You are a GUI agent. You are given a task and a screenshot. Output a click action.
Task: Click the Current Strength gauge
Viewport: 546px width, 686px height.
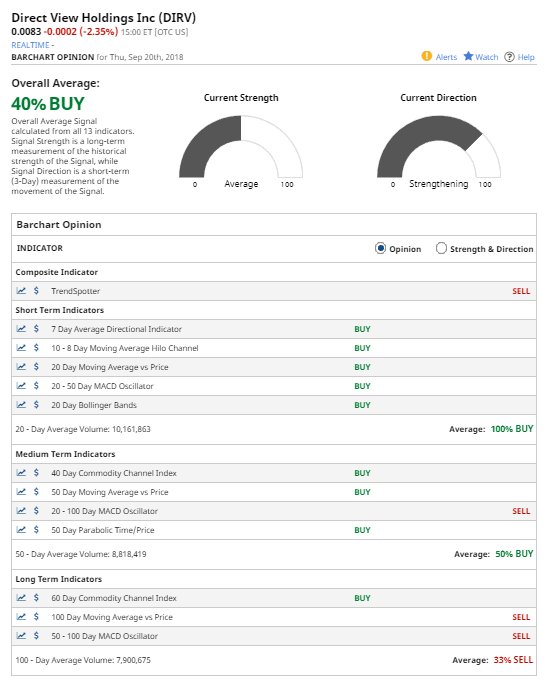coord(241,147)
